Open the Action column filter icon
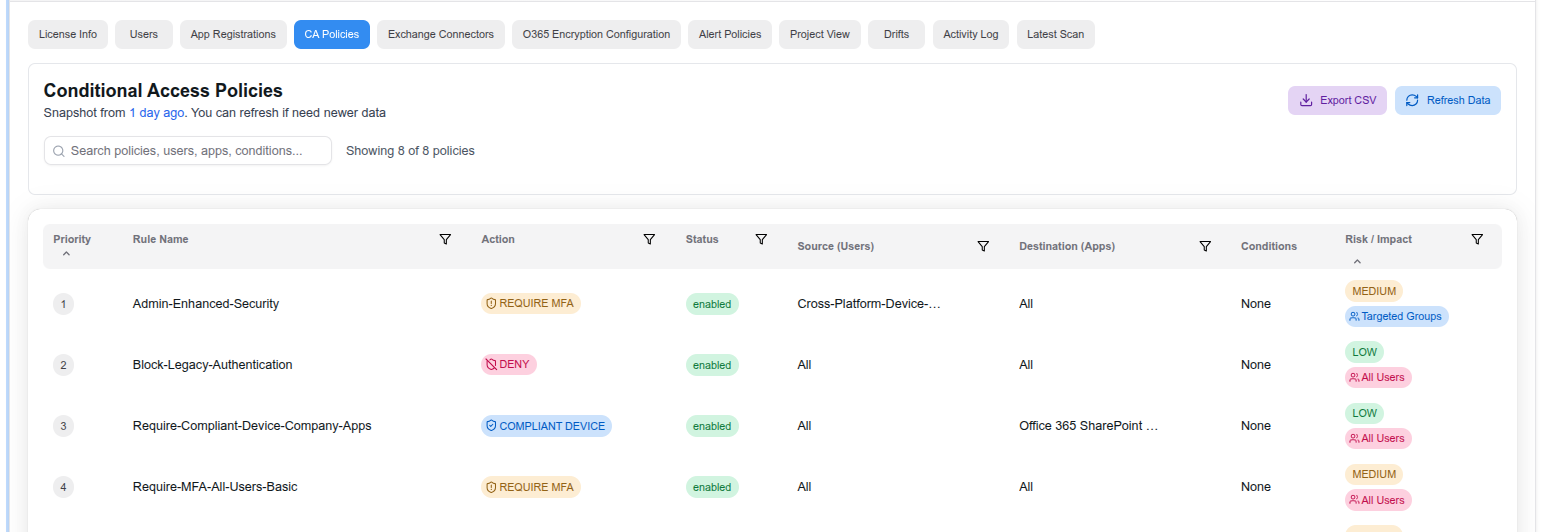 tap(649, 239)
